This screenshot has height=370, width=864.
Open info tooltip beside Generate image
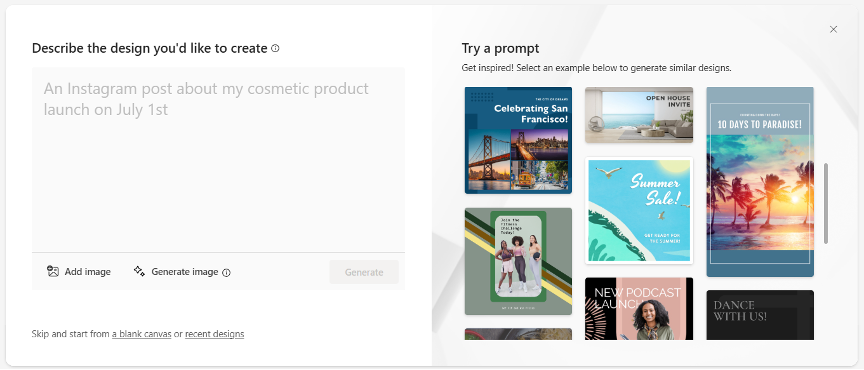coord(226,272)
